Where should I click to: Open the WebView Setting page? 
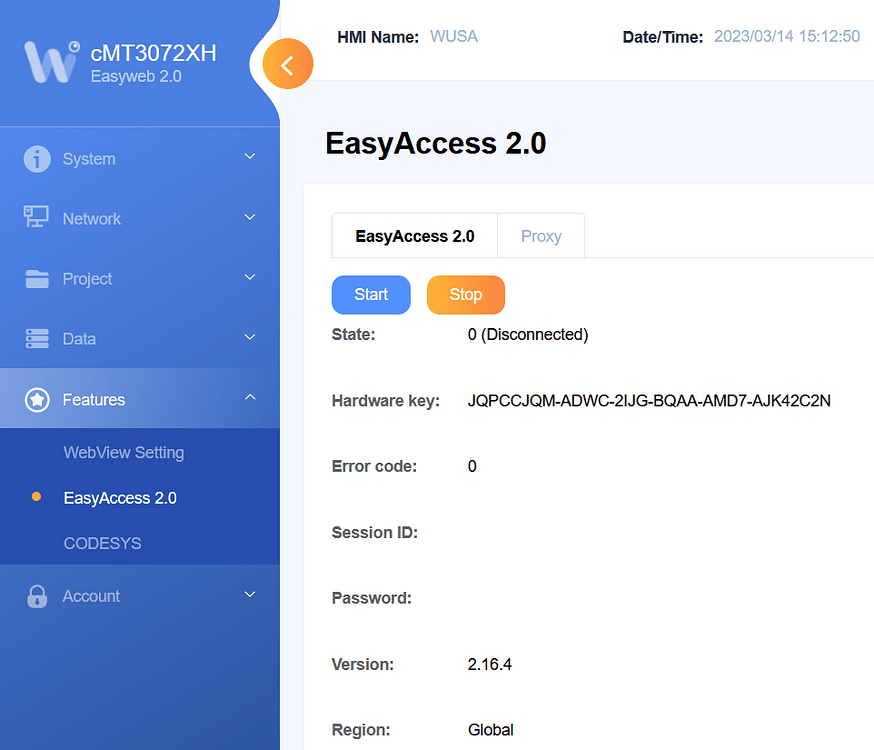click(x=123, y=452)
